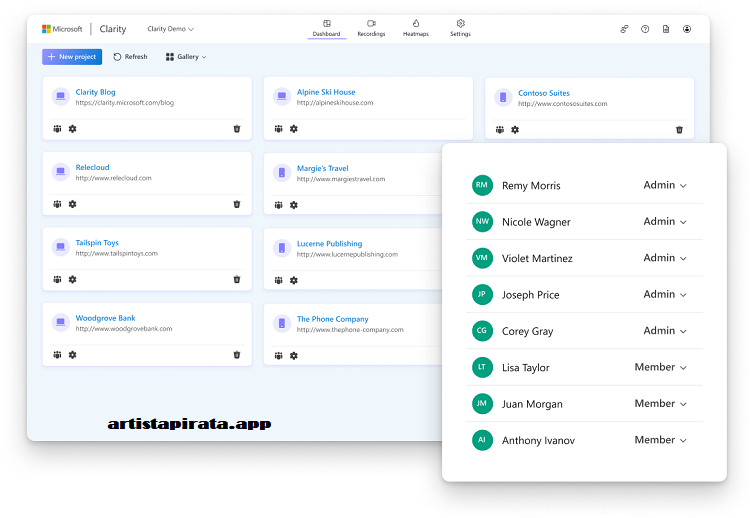The height and width of the screenshot is (518, 750).
Task: Open the Relecloud project link
Action: 92,167
